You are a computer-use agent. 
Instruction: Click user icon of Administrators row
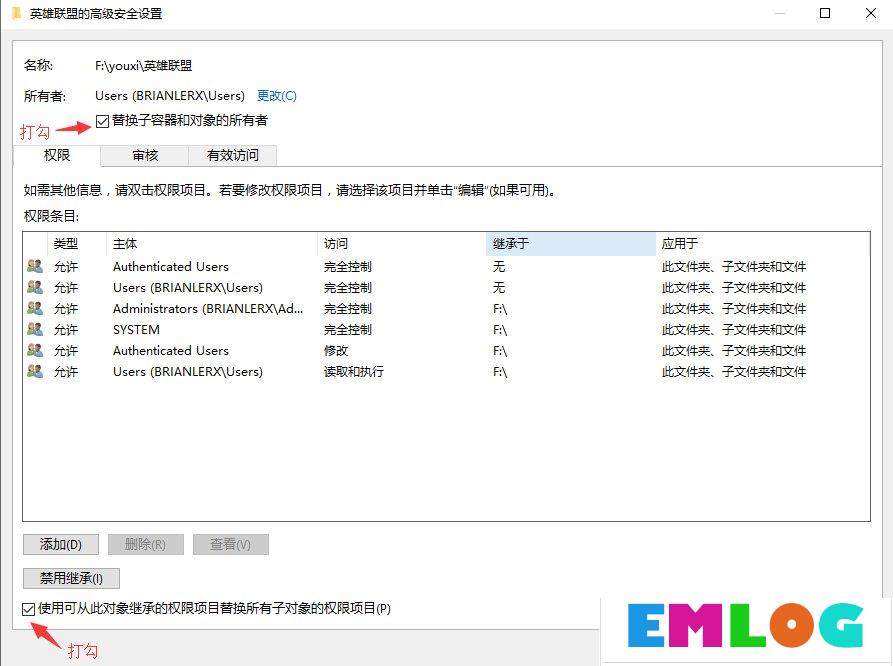[35, 308]
